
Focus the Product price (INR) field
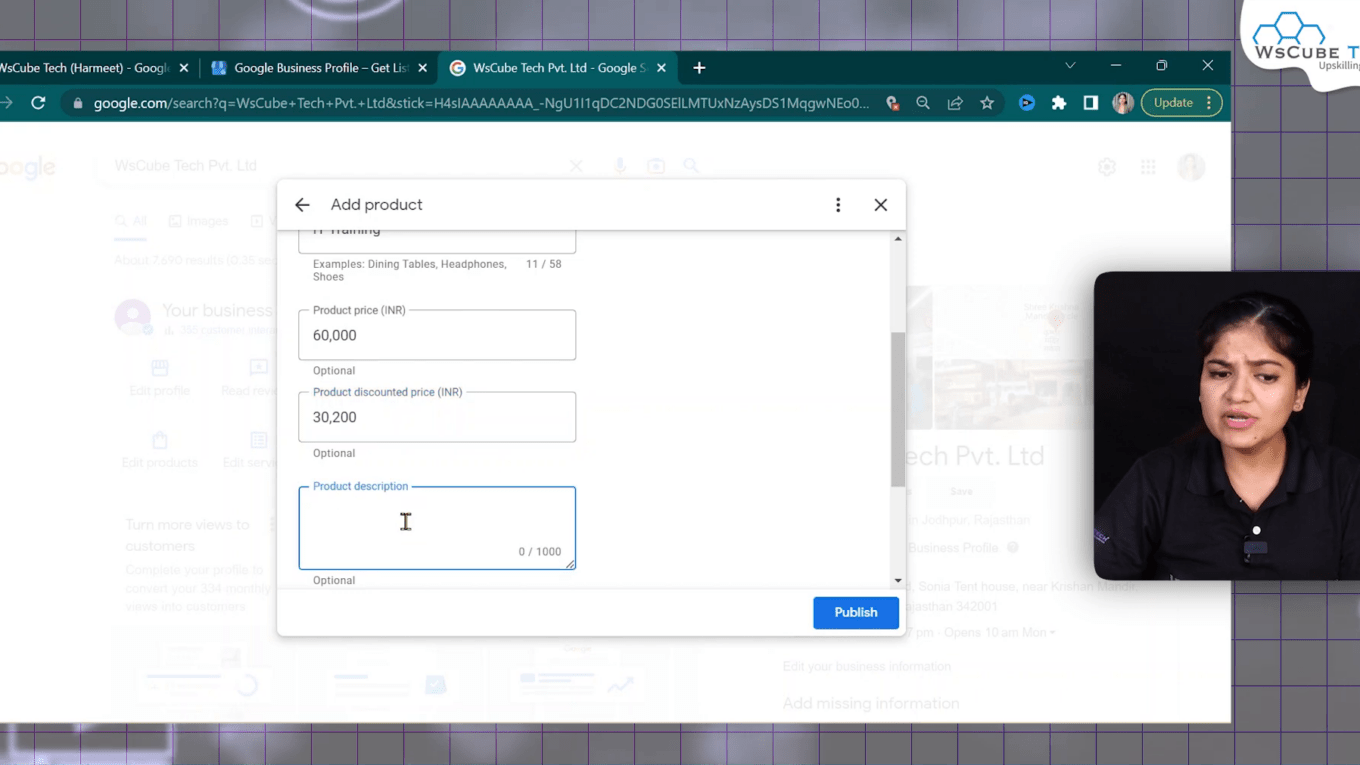pos(437,335)
